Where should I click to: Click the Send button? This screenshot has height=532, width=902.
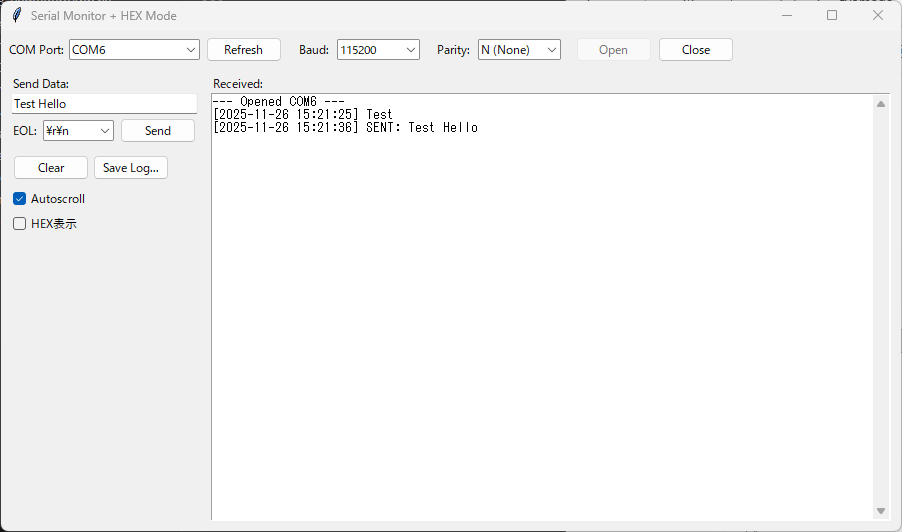pos(157,131)
